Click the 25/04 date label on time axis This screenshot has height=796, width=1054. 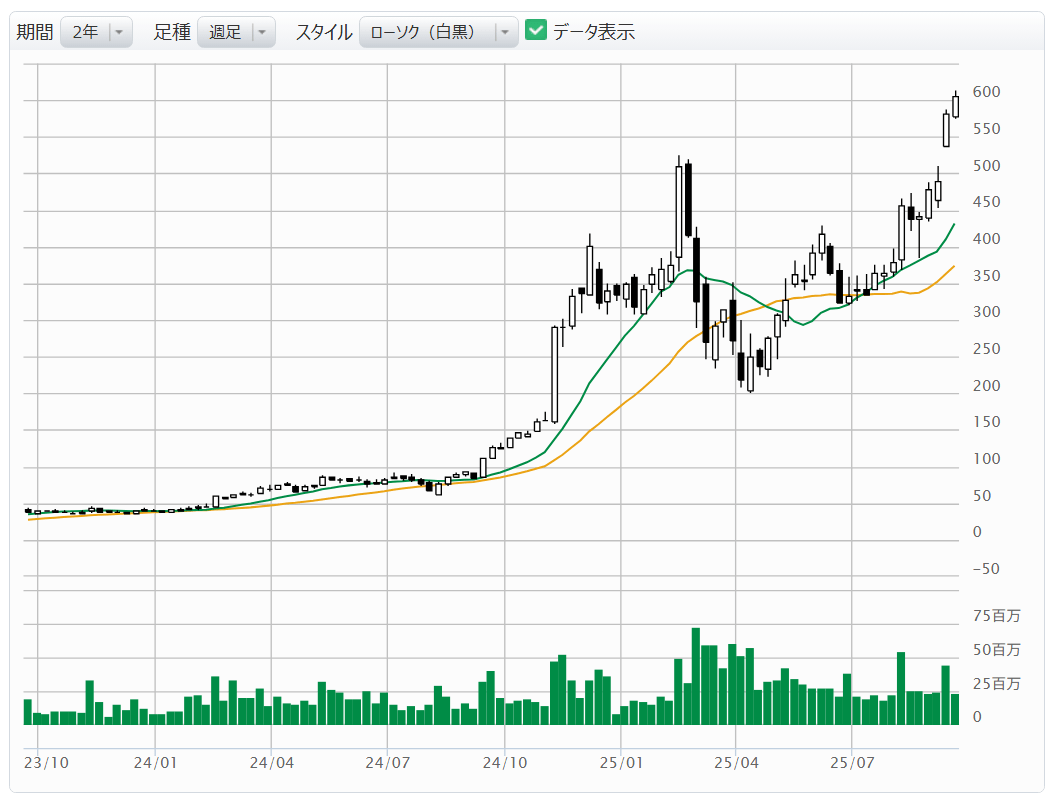click(735, 762)
